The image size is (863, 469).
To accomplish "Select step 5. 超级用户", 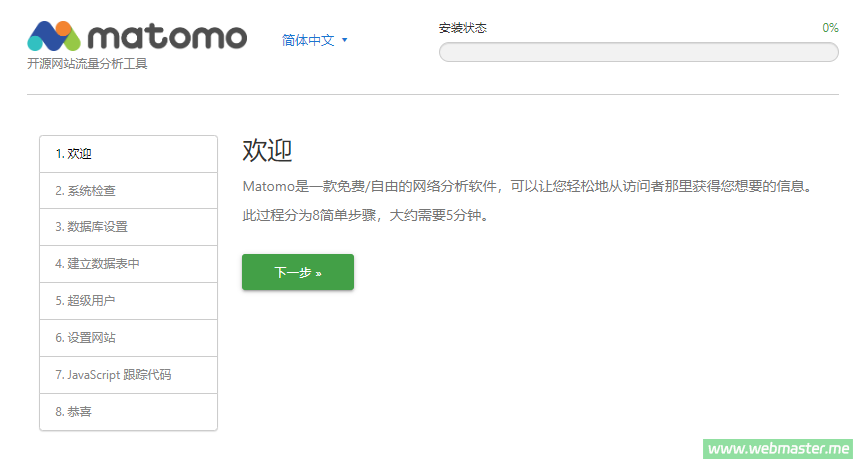I will [x=129, y=301].
